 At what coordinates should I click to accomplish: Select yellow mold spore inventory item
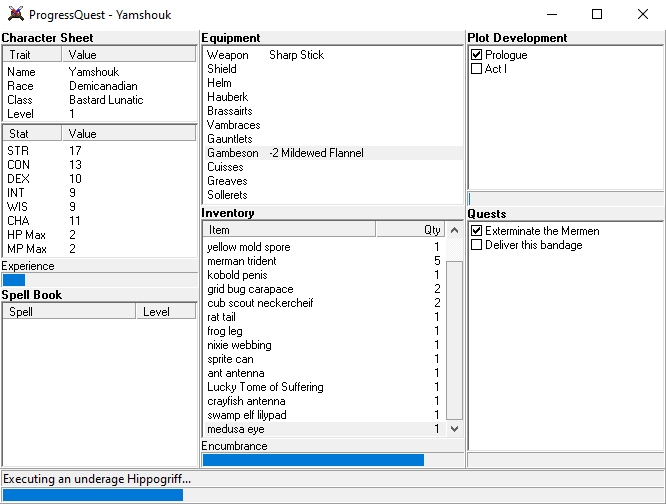pyautogui.click(x=325, y=247)
